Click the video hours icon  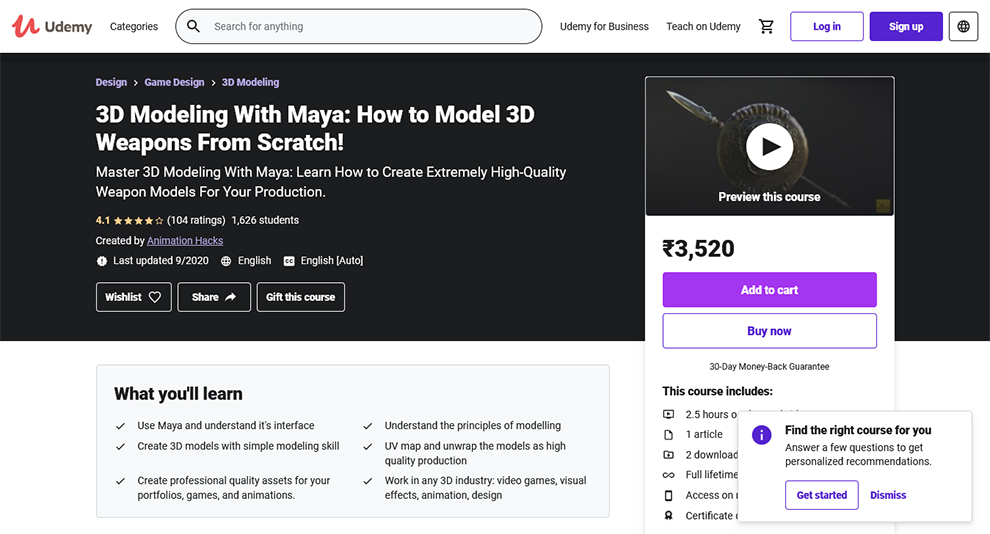click(668, 414)
